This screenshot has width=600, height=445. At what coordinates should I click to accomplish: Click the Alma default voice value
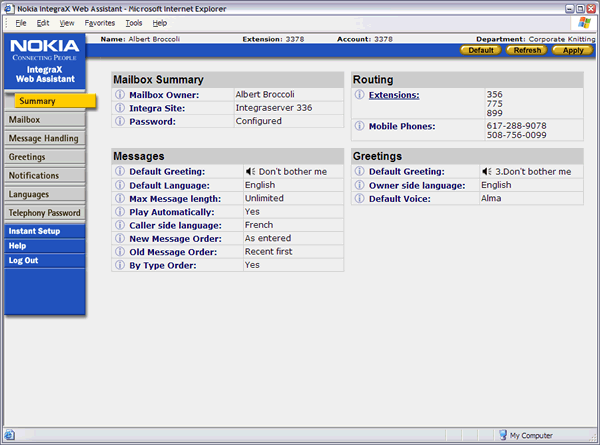(x=491, y=198)
